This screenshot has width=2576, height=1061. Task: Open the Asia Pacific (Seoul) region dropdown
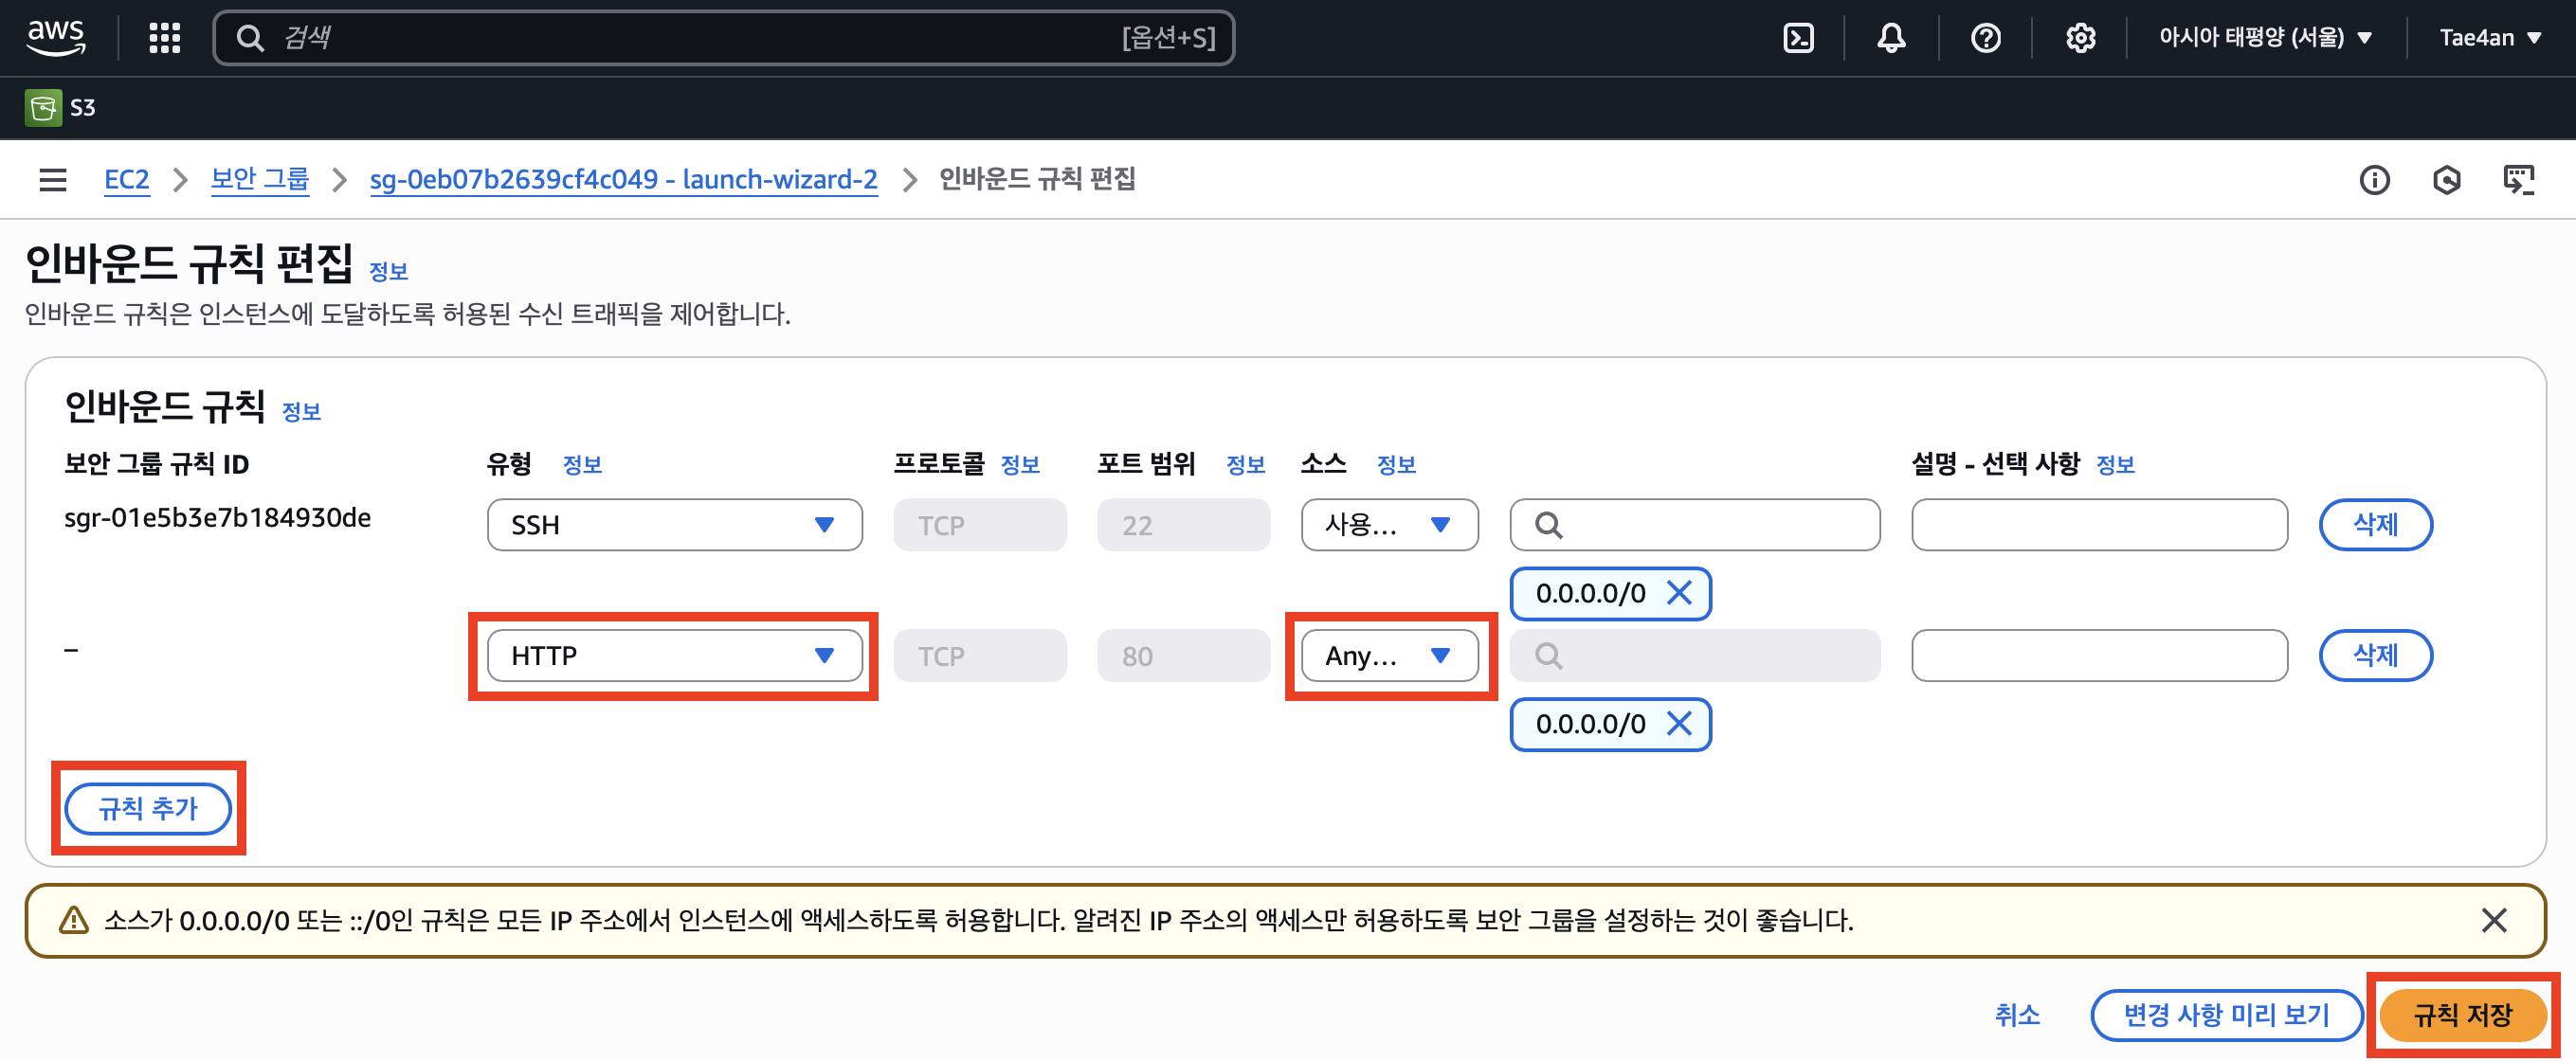coord(2265,38)
